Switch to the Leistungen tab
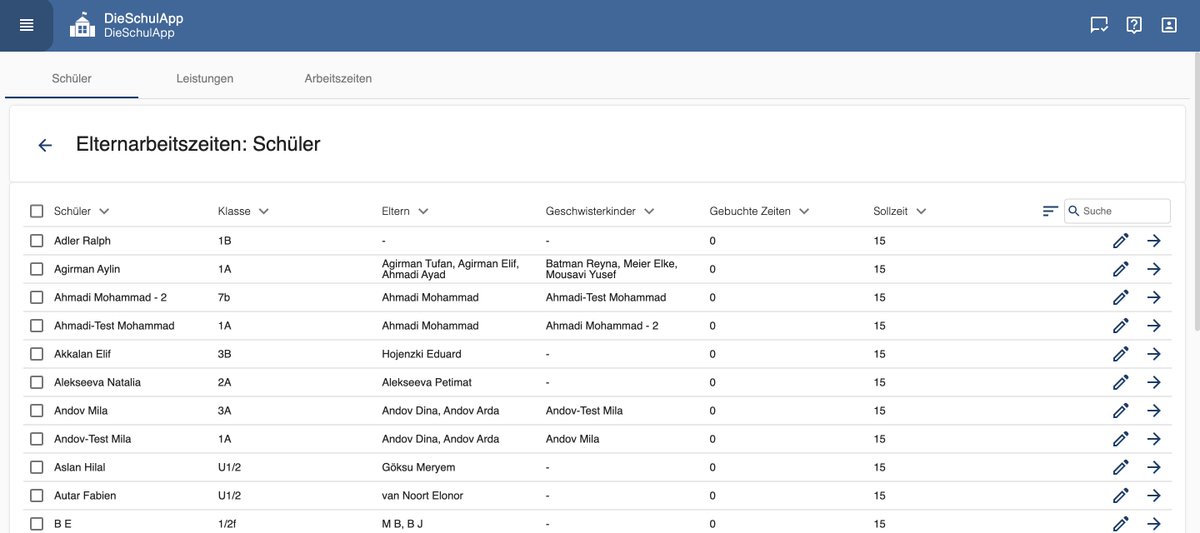The height and width of the screenshot is (533, 1200). pyautogui.click(x=205, y=78)
